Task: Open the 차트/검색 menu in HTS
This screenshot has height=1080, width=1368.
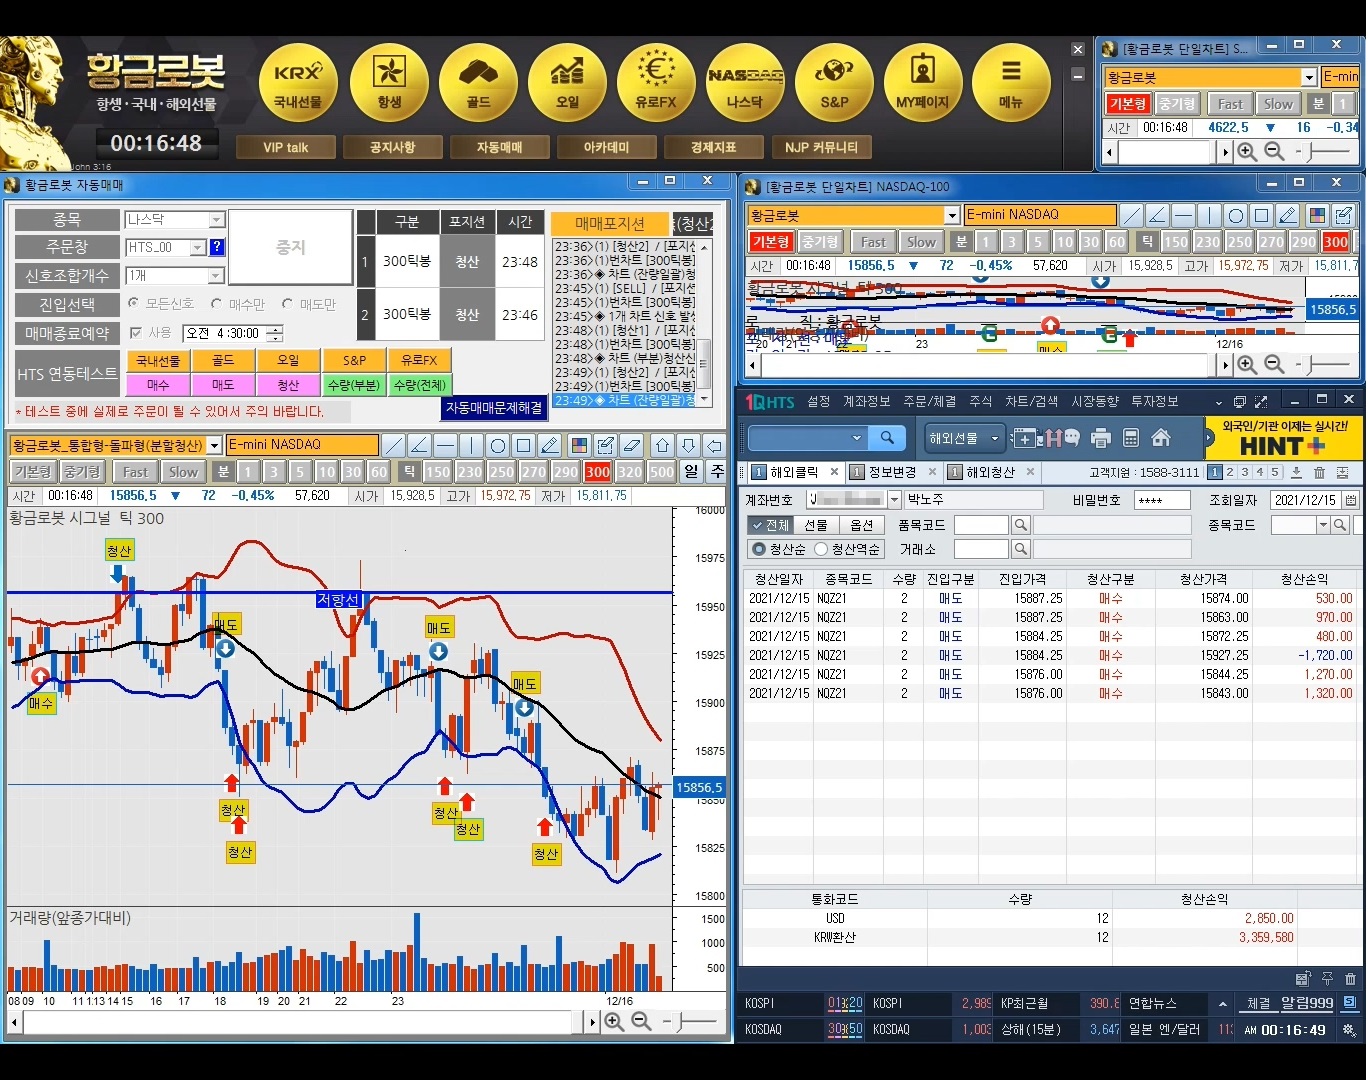Action: (x=1031, y=401)
